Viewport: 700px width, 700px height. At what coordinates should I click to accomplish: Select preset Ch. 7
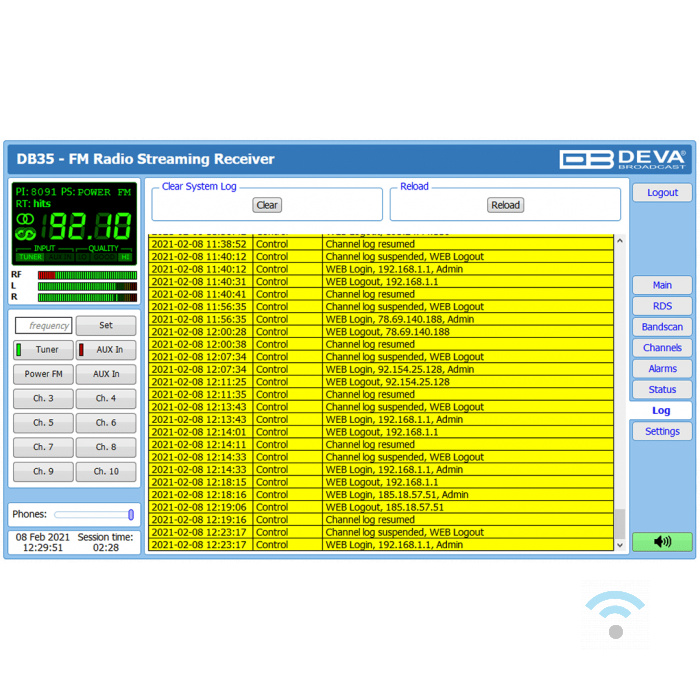43,447
